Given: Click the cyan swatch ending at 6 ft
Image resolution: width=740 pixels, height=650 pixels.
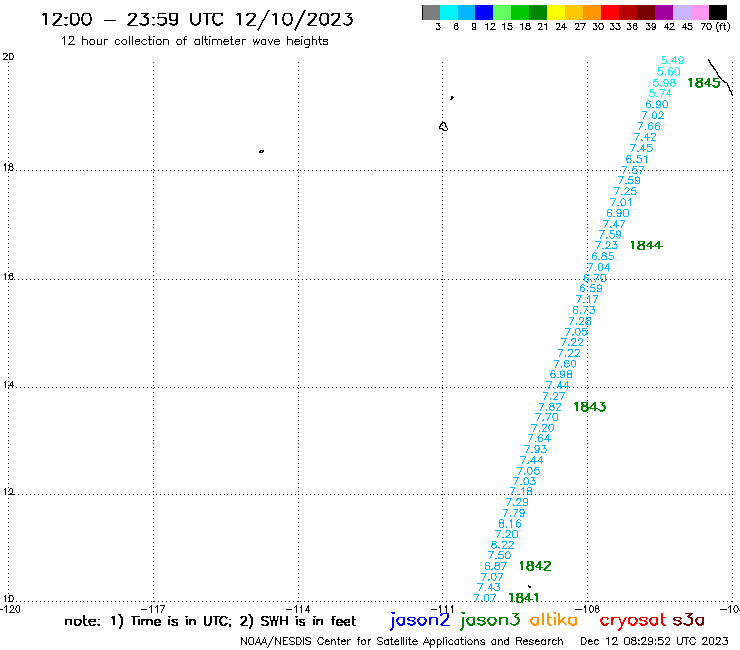Looking at the screenshot, I should point(449,12).
